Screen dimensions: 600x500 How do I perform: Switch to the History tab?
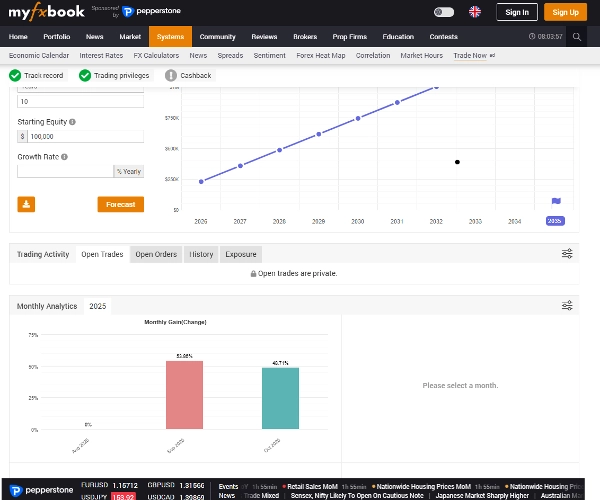click(201, 254)
